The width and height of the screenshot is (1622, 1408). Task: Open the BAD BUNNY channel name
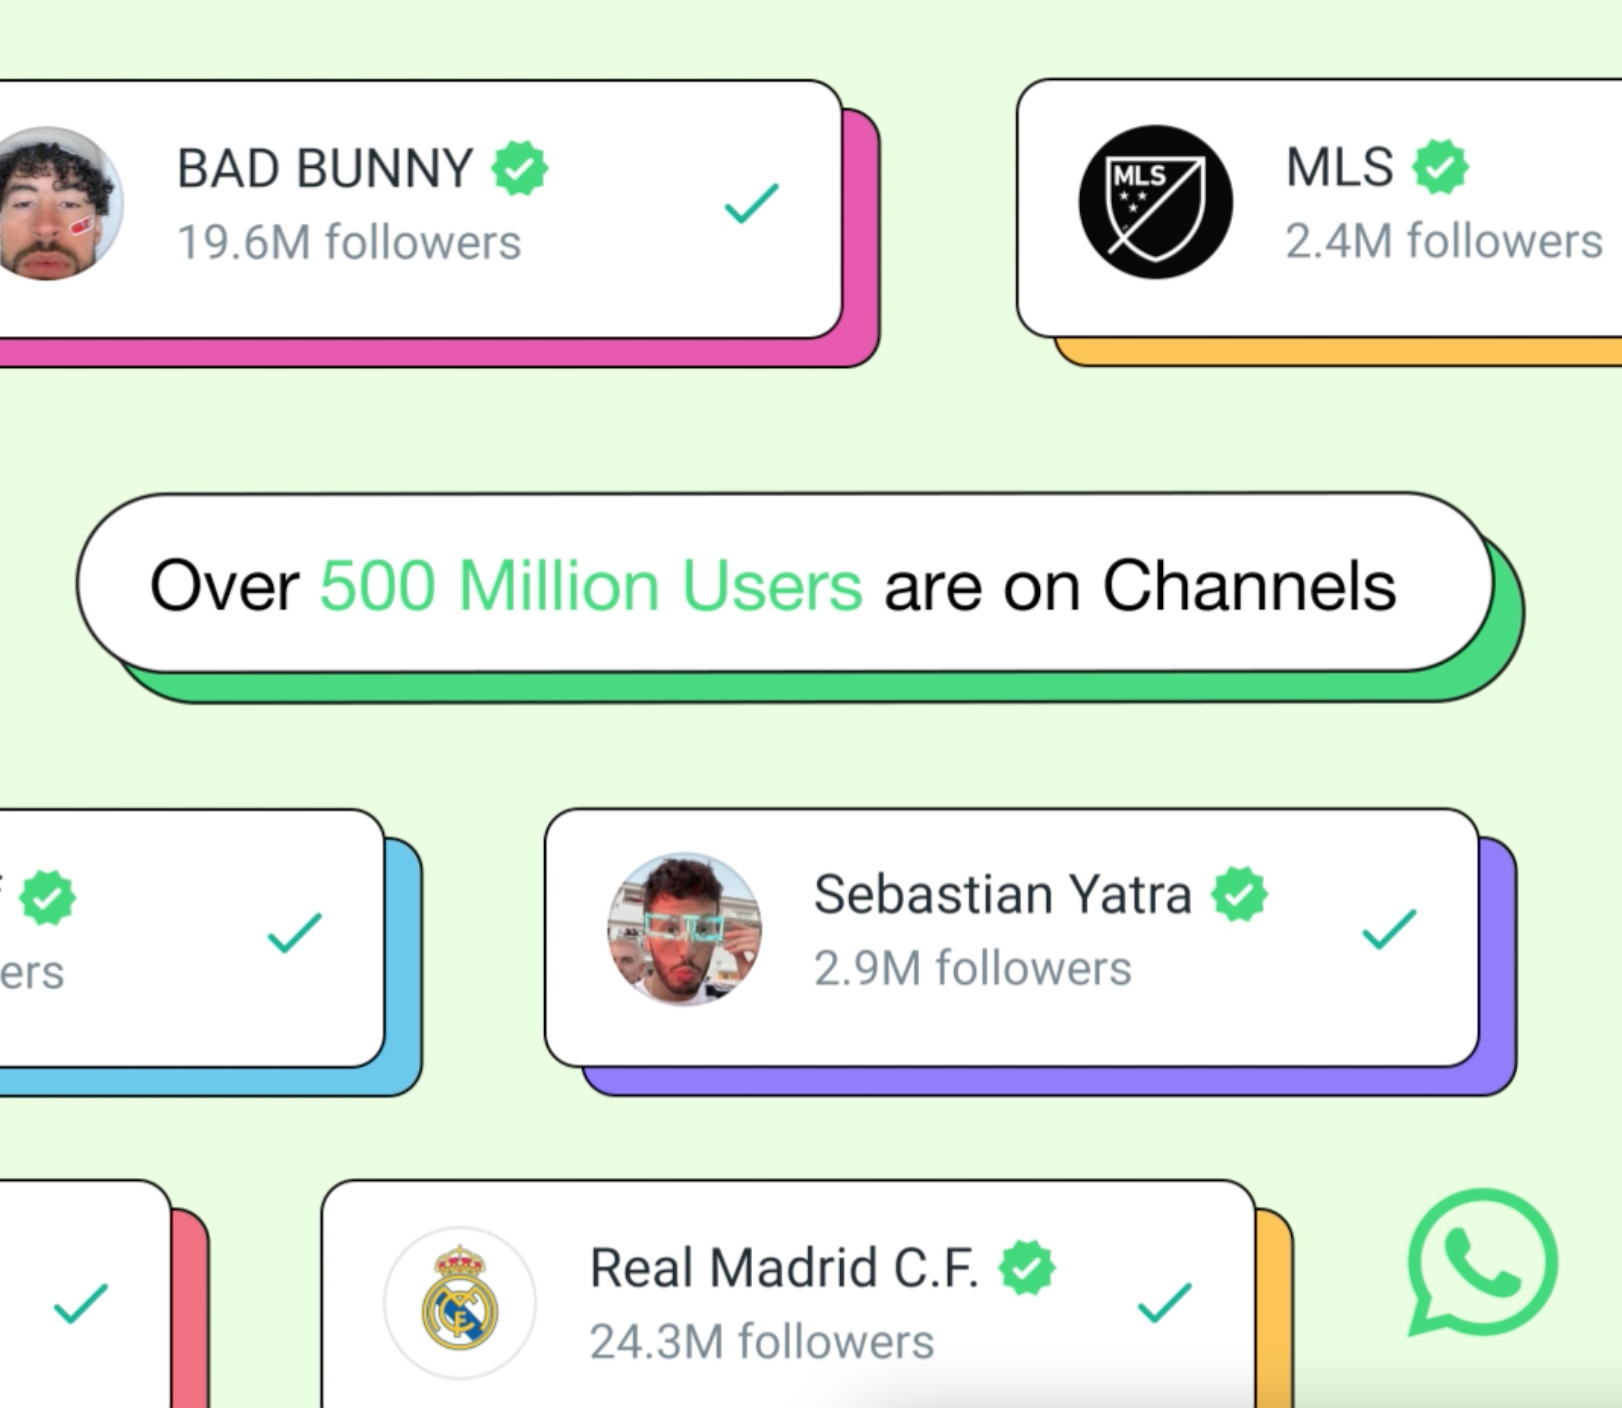coord(325,168)
